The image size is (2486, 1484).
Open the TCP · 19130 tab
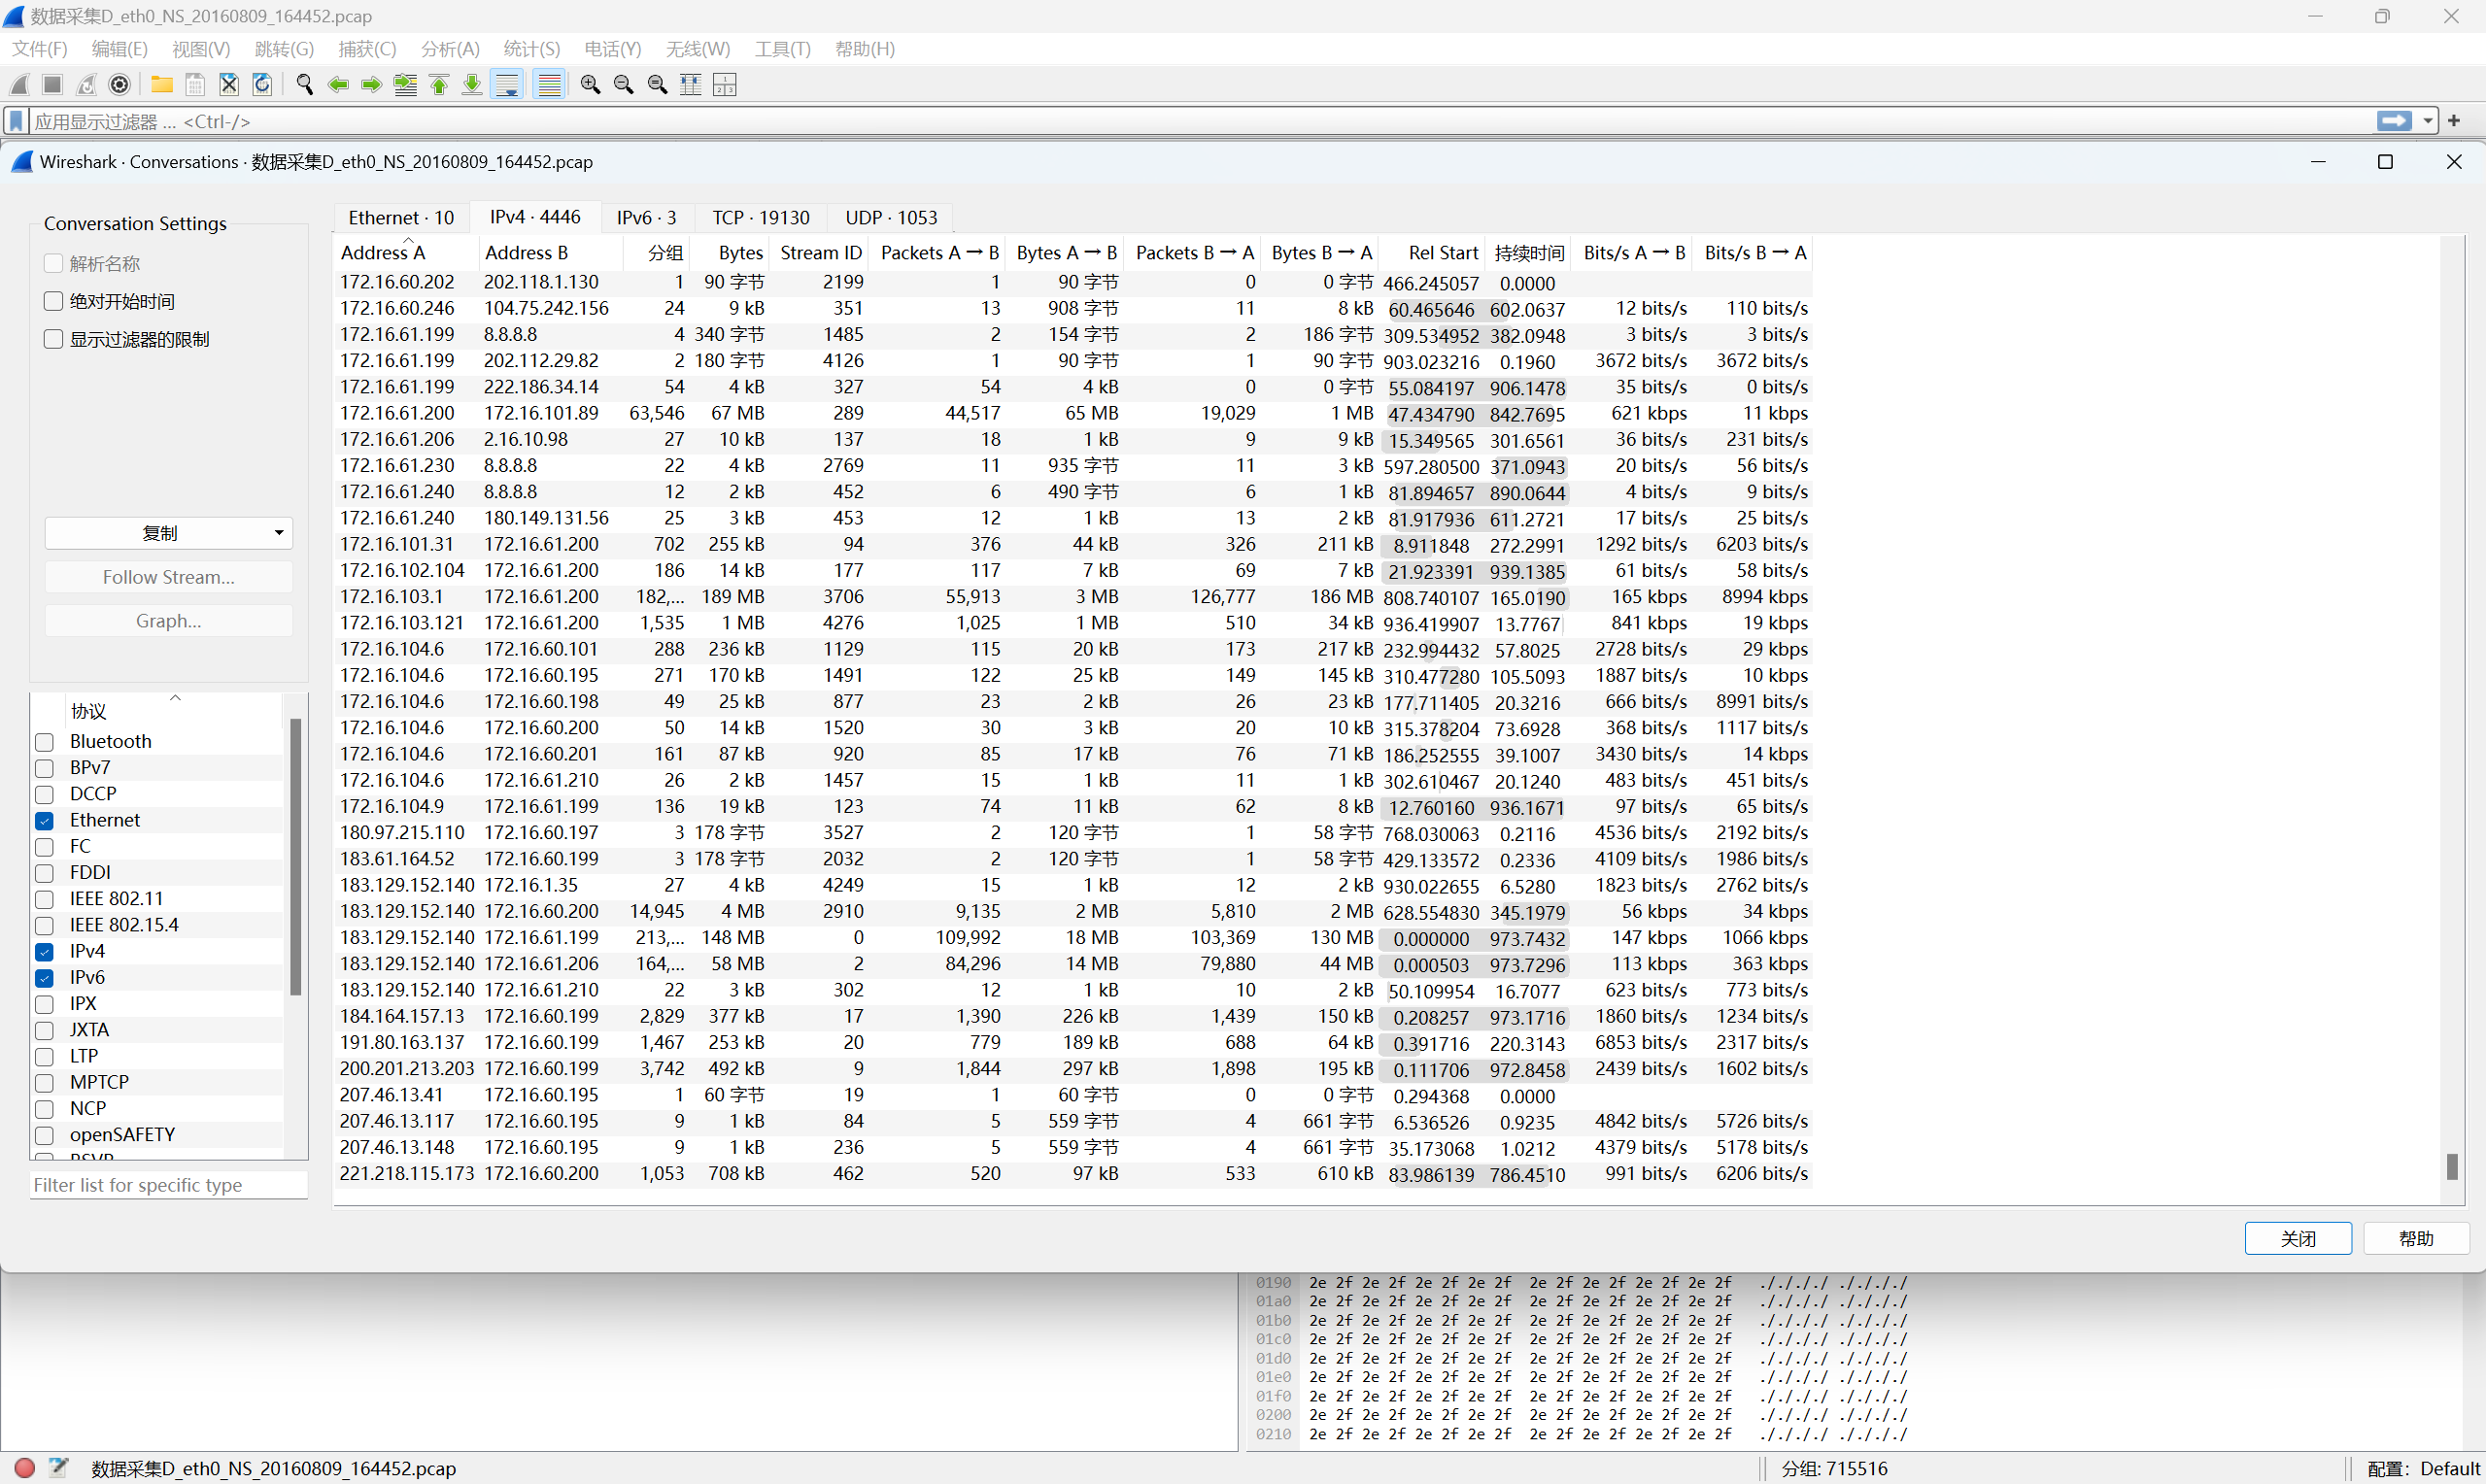click(761, 217)
